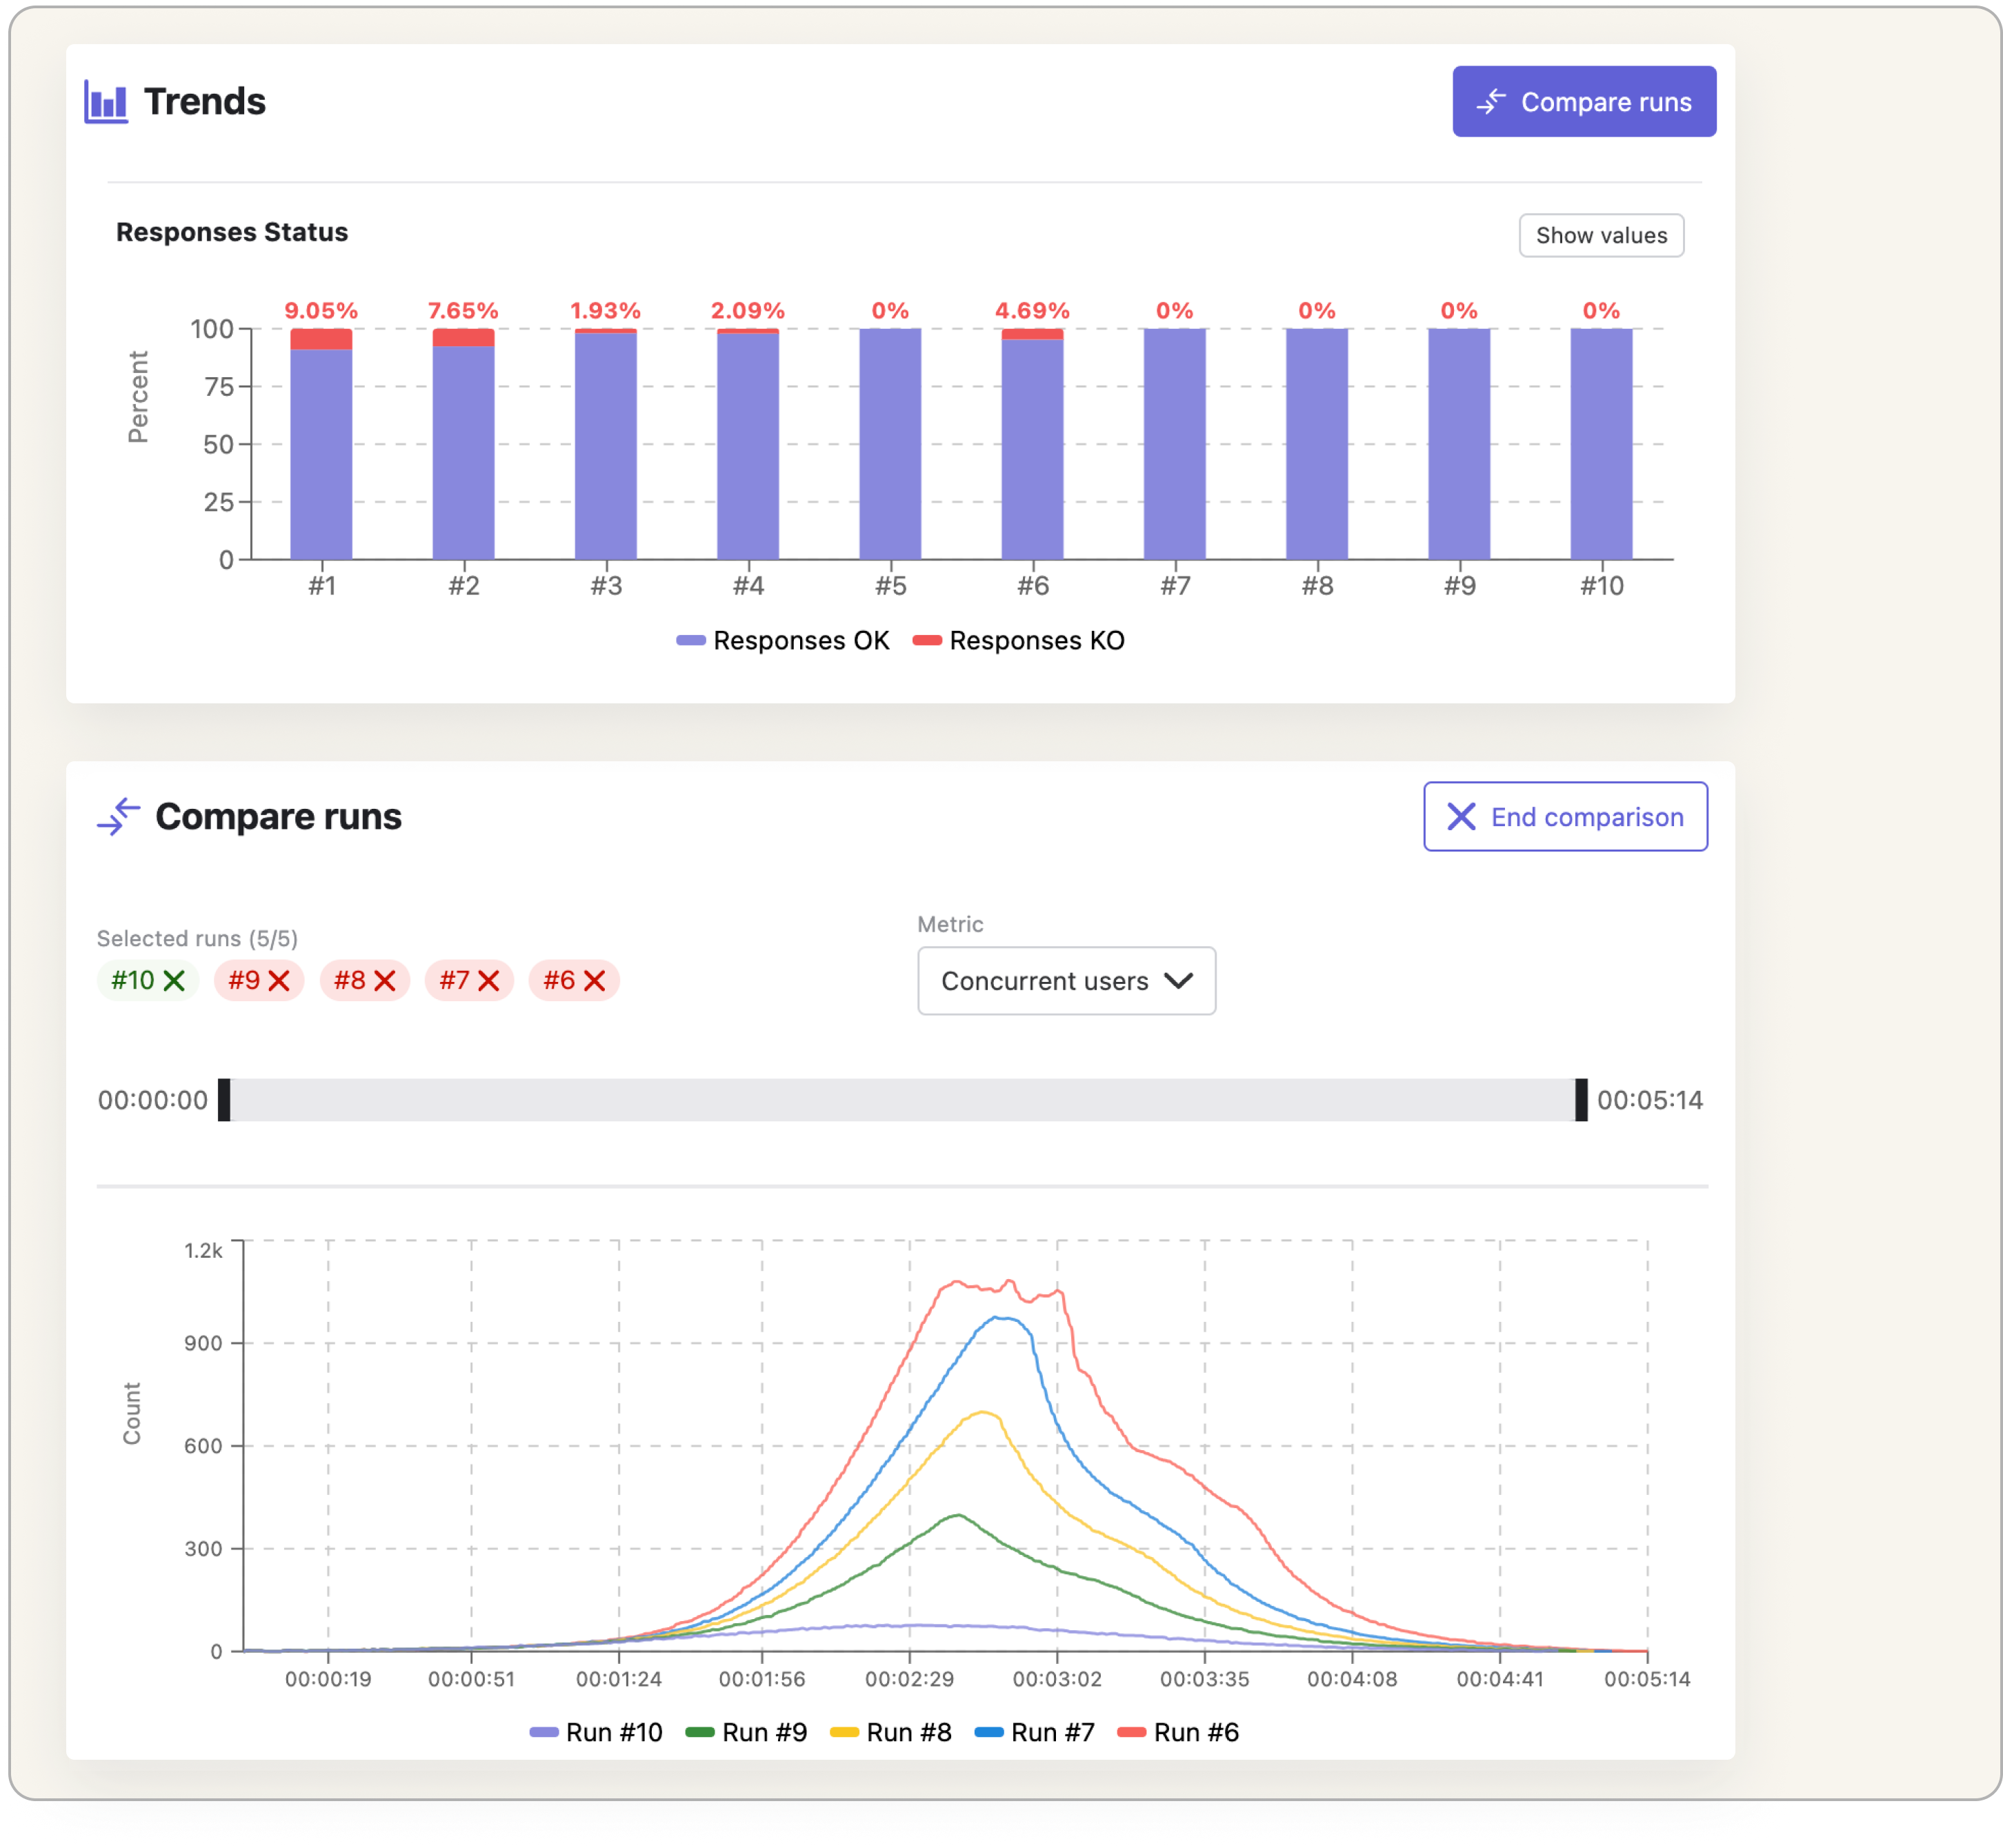Click the right handle of the time range slider
This screenshot has height=1848, width=2003.
tap(1580, 1099)
